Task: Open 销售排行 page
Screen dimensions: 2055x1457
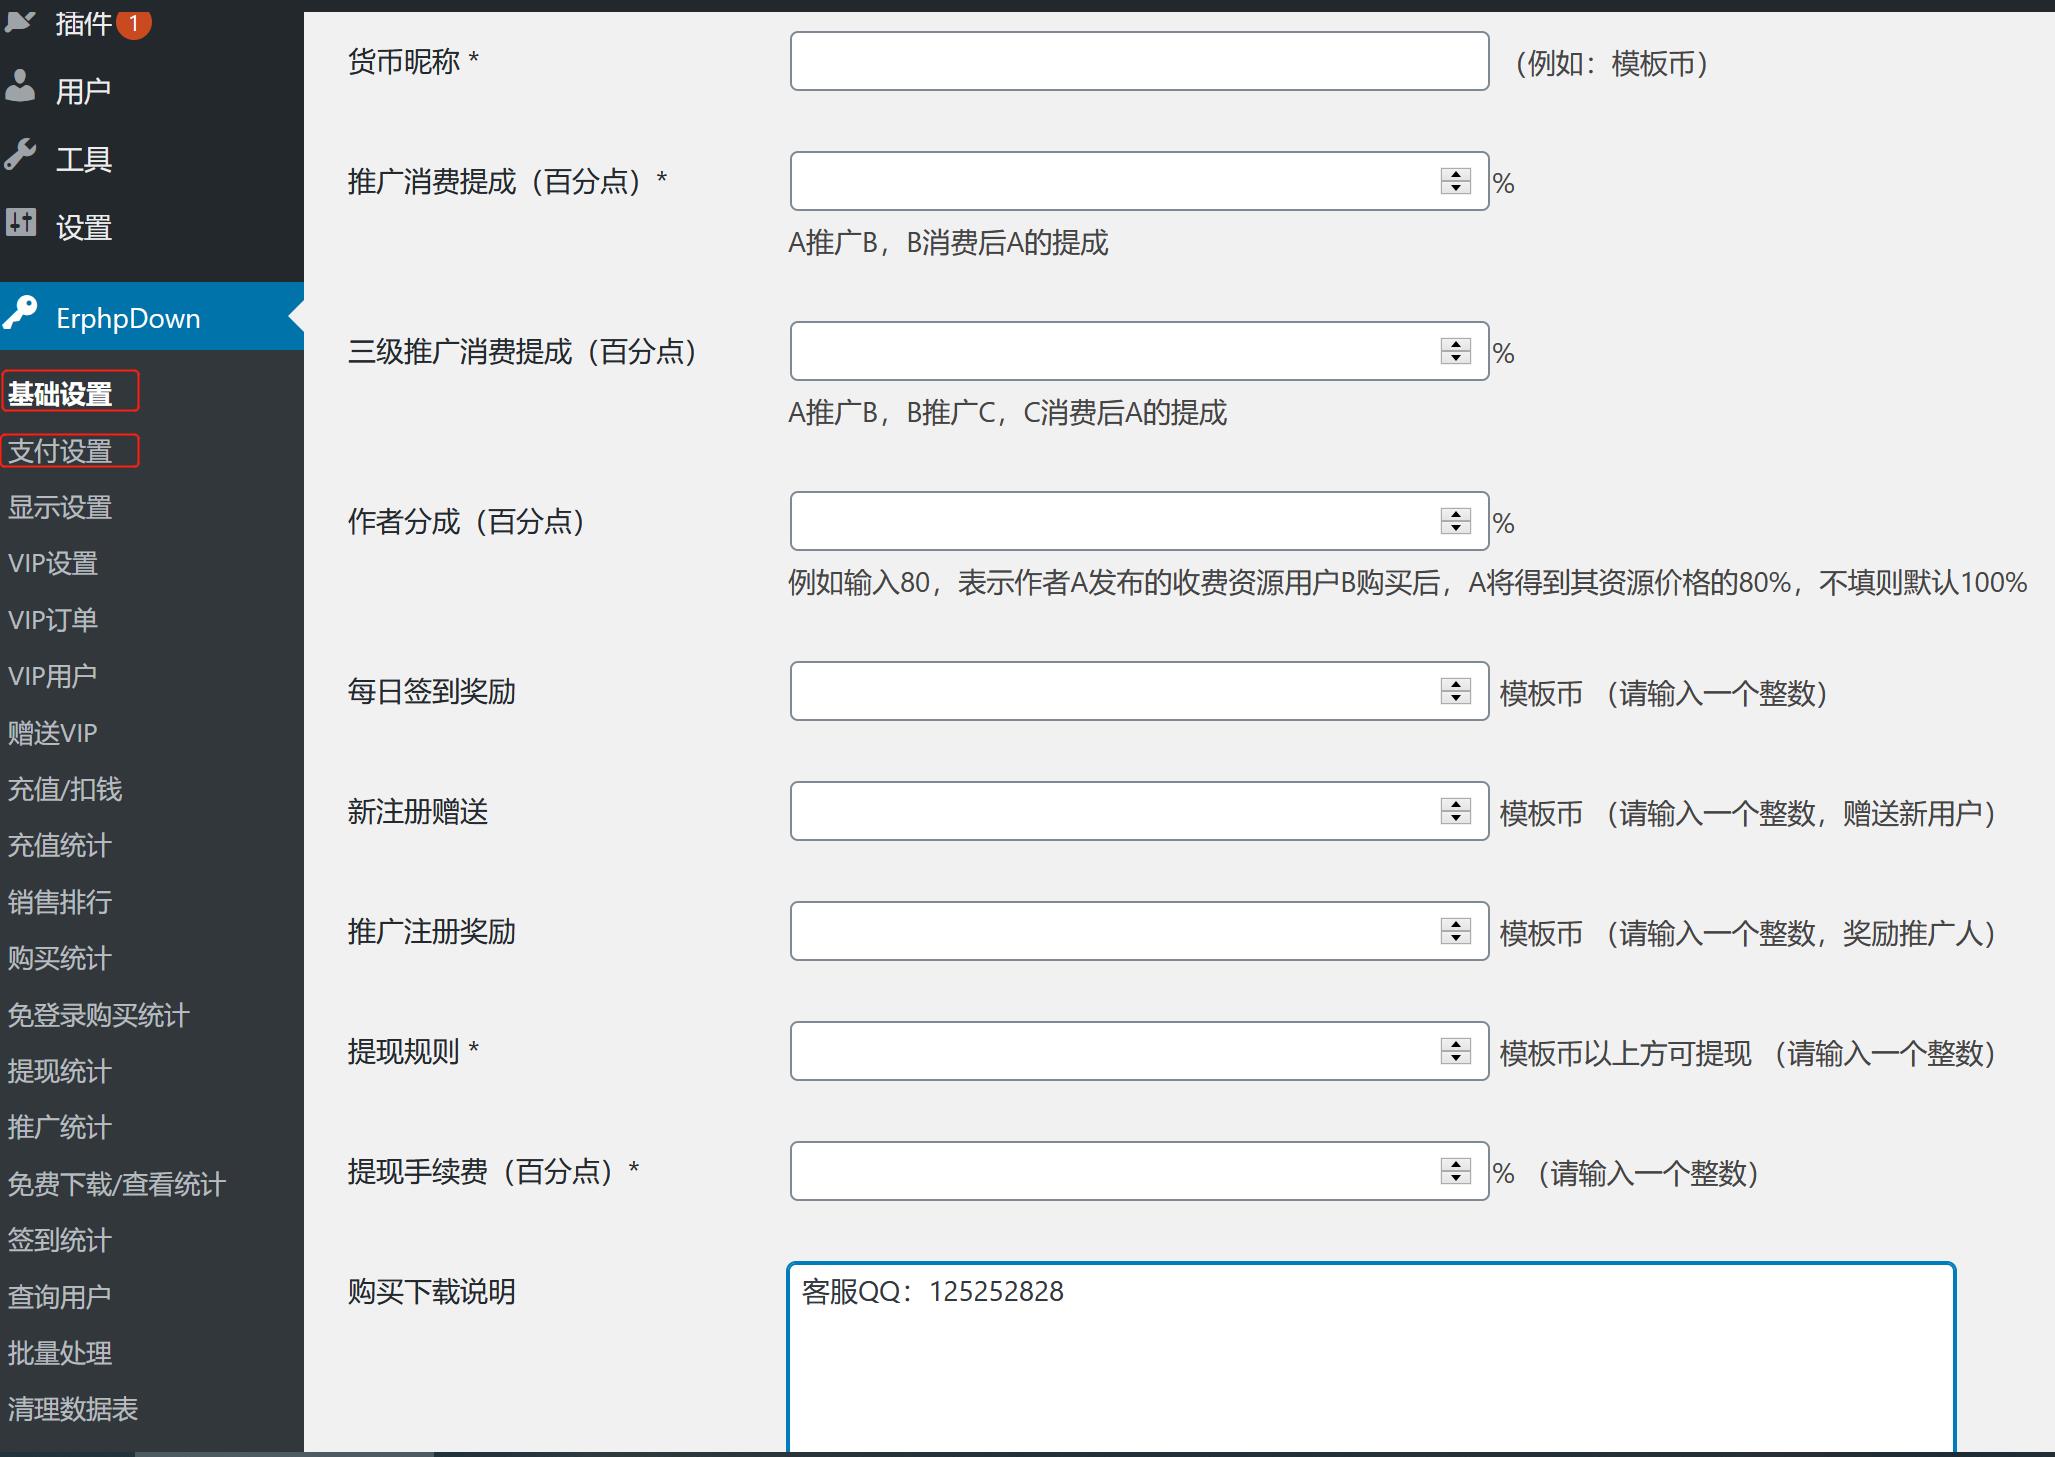Action: pos(60,902)
